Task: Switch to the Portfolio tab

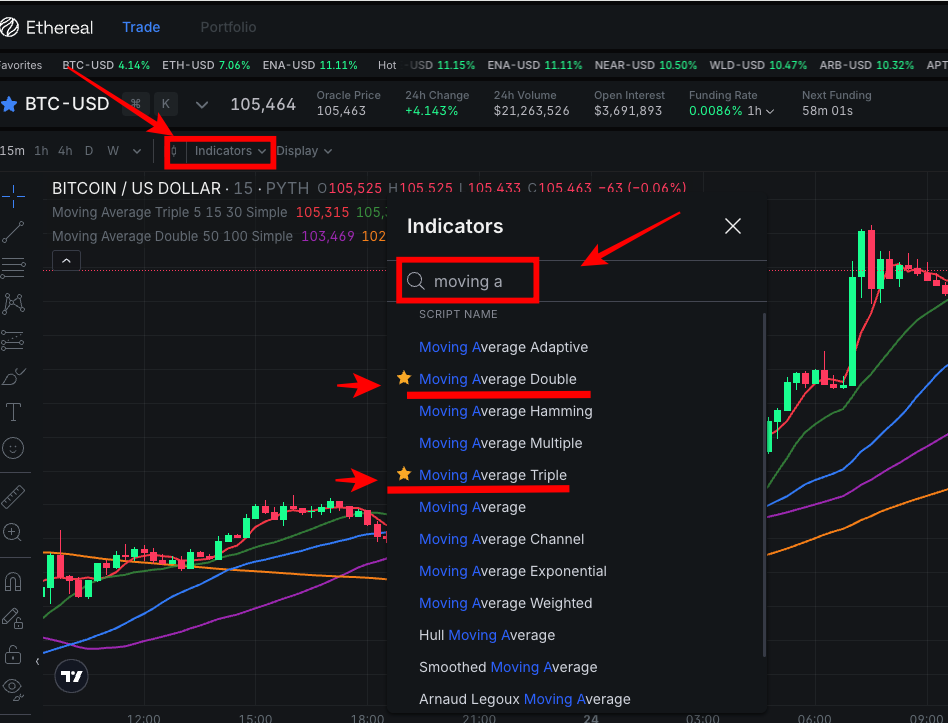Action: tap(228, 27)
